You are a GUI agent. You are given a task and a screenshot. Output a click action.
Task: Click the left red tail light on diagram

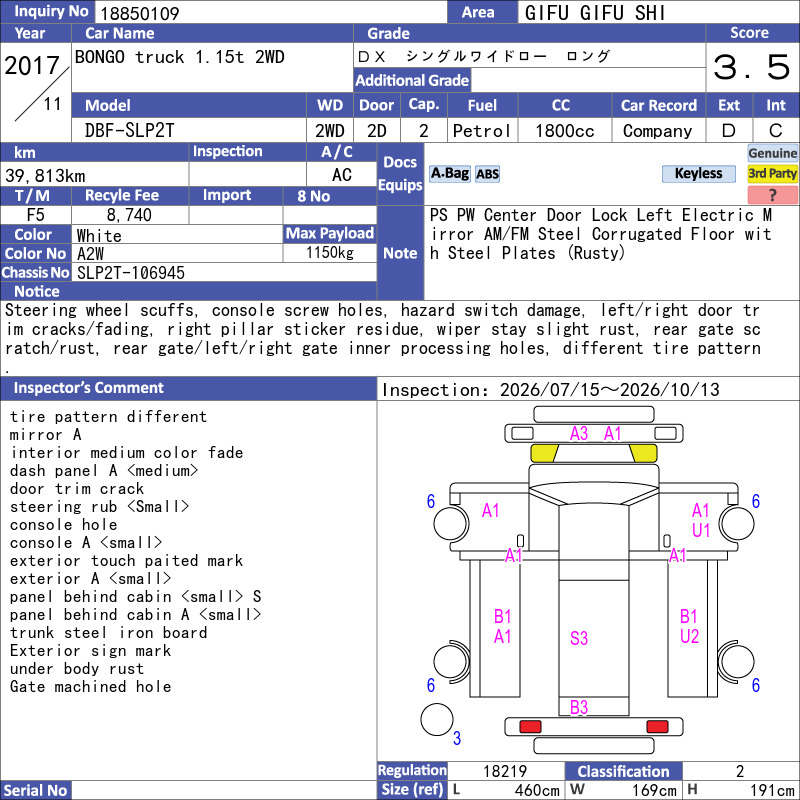[x=530, y=727]
